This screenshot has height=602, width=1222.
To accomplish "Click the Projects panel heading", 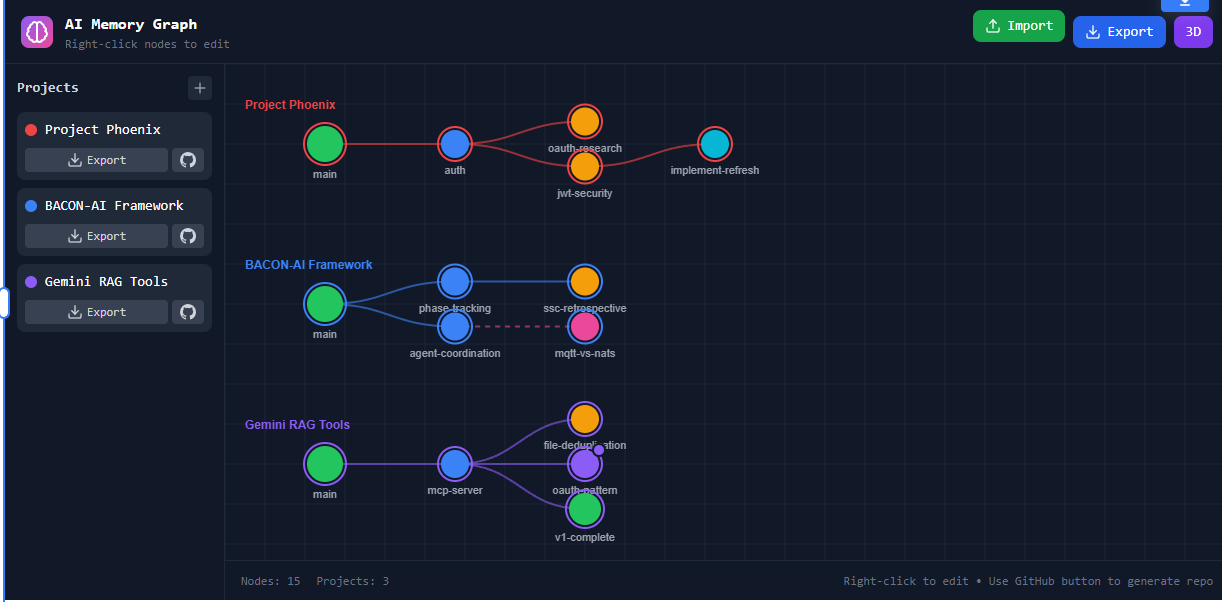I will click(48, 88).
